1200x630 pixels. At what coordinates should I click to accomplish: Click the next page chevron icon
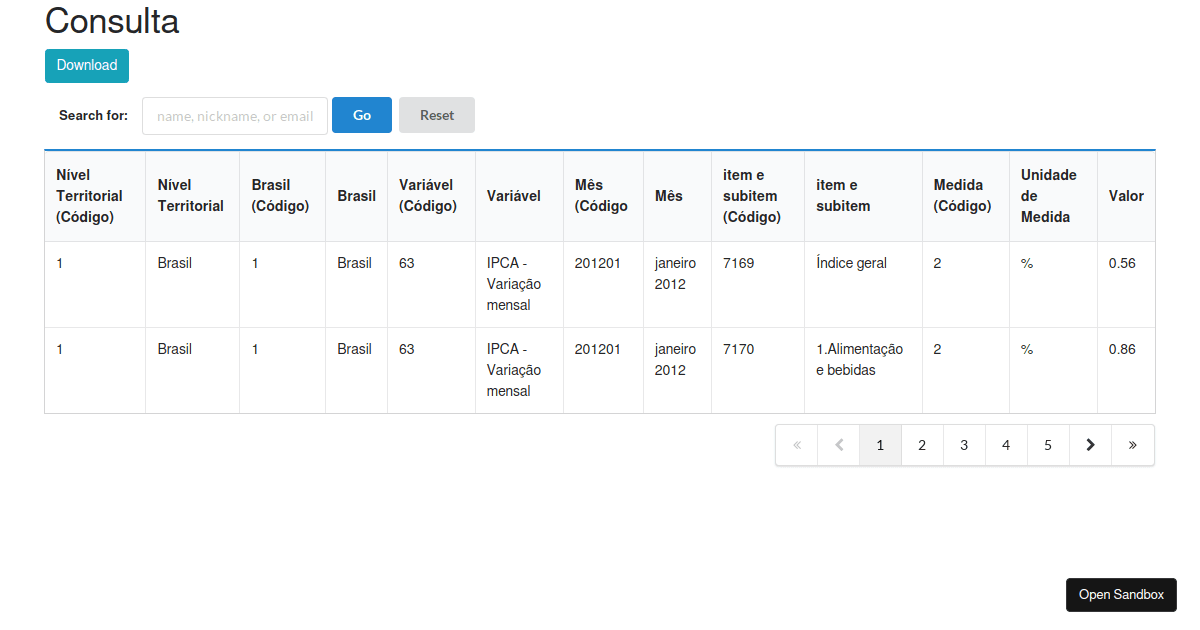pos(1090,444)
